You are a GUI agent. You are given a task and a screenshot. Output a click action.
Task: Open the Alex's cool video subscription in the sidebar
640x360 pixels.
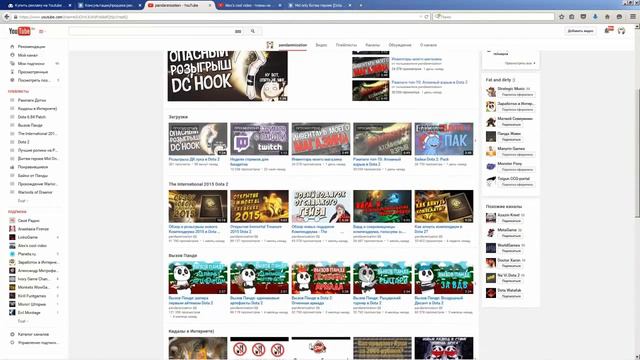tap(32, 246)
